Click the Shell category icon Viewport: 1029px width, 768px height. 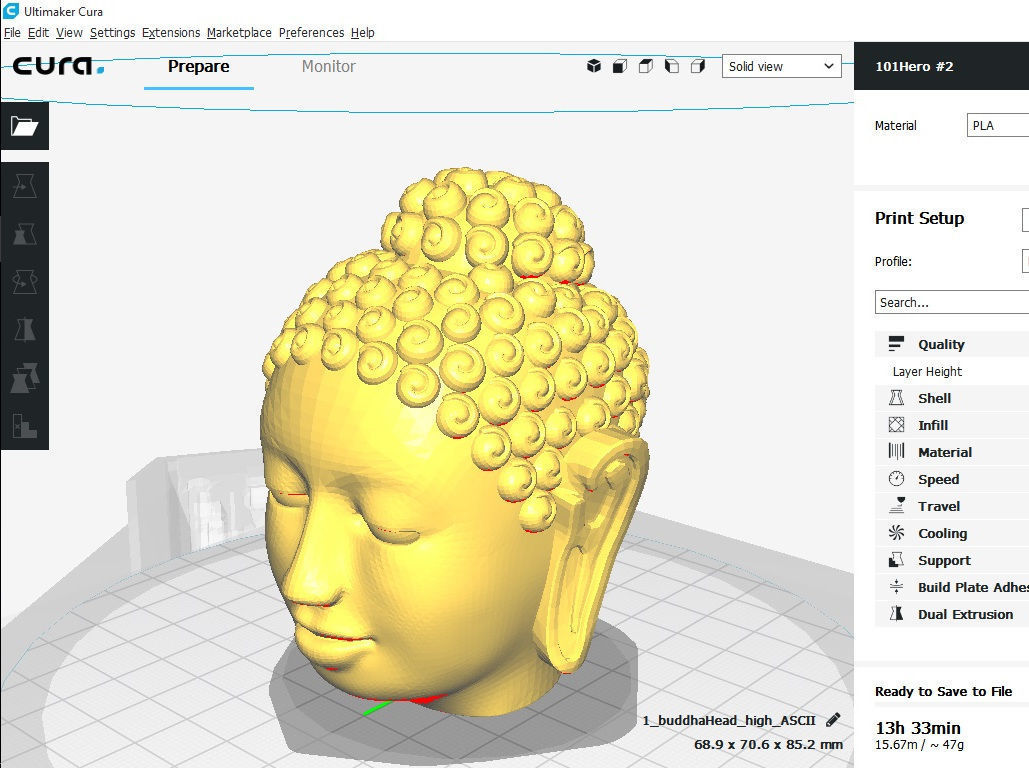pos(896,398)
